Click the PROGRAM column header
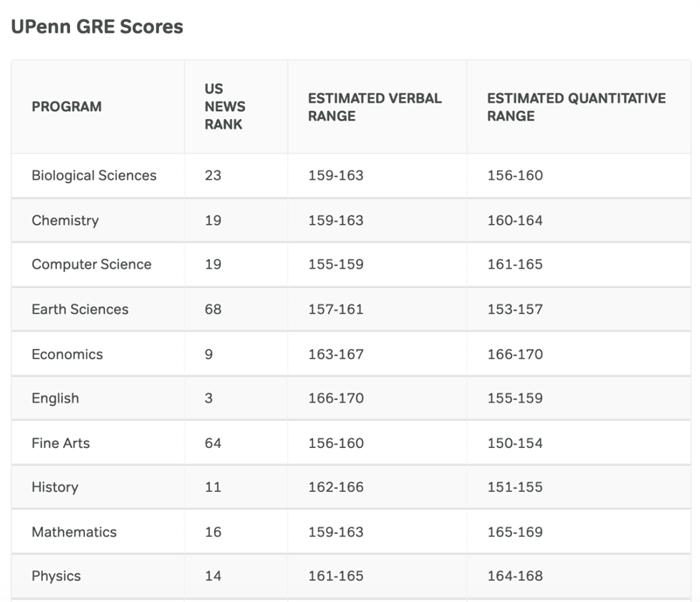This screenshot has height=602, width=700. tap(66, 107)
